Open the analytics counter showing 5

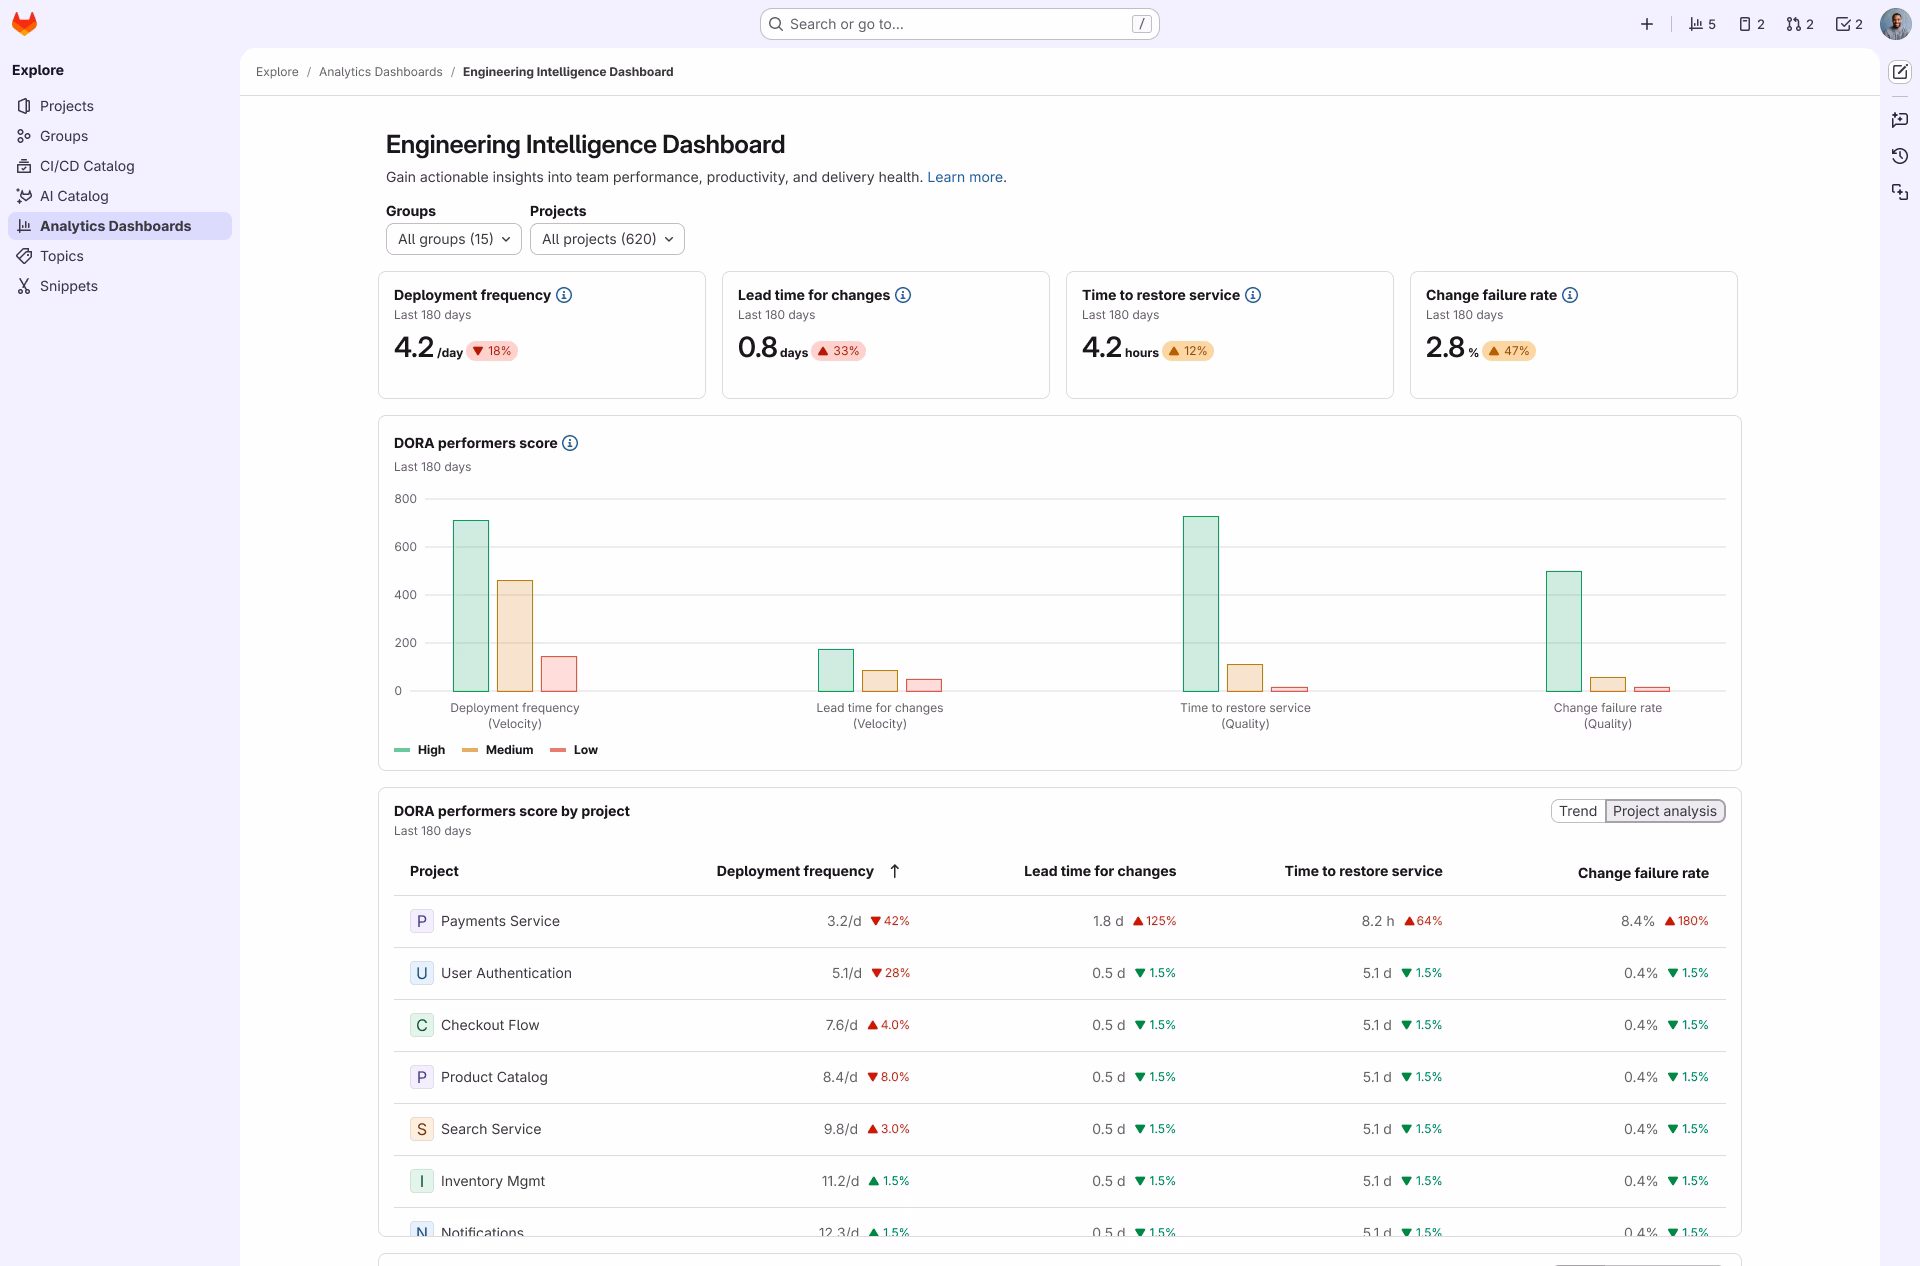coord(1702,24)
